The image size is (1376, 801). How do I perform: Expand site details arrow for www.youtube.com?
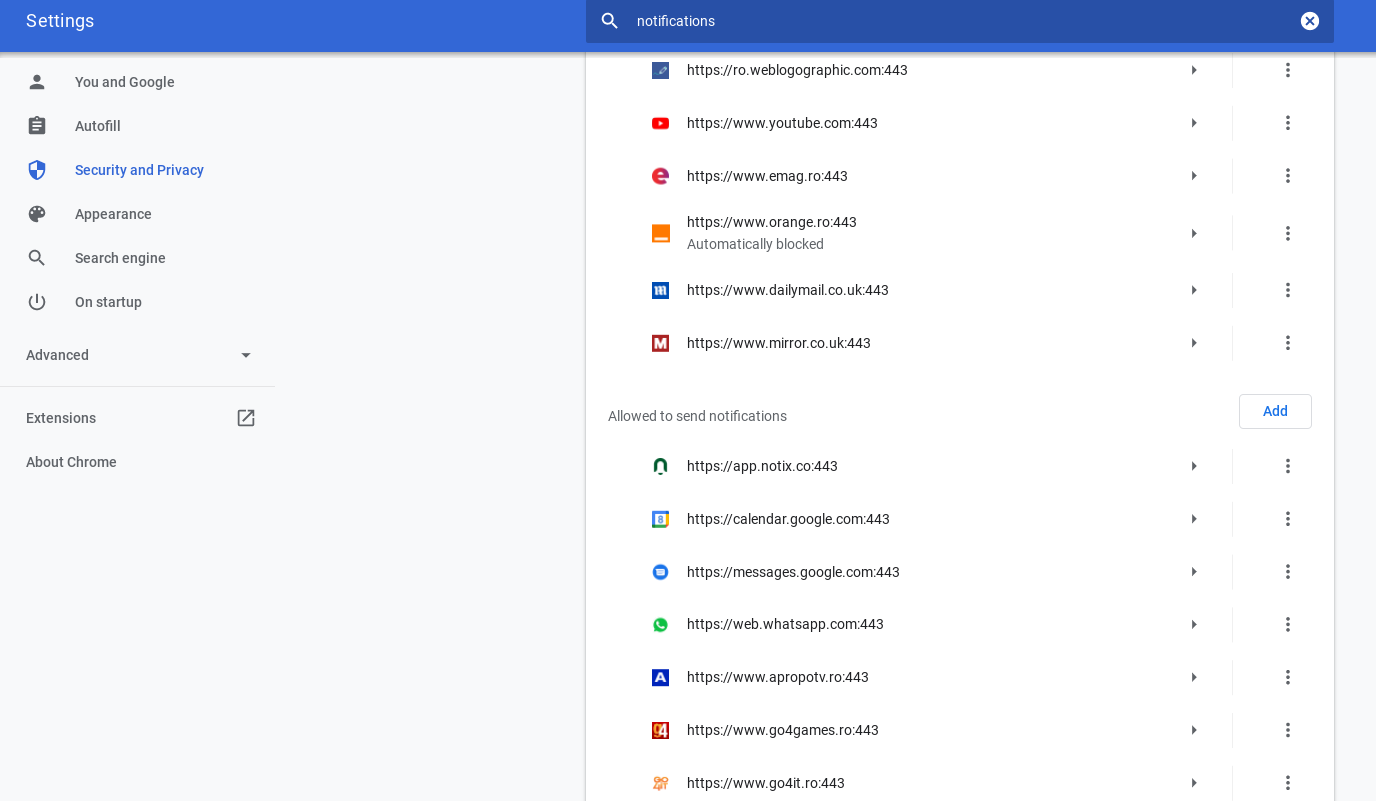[1194, 123]
